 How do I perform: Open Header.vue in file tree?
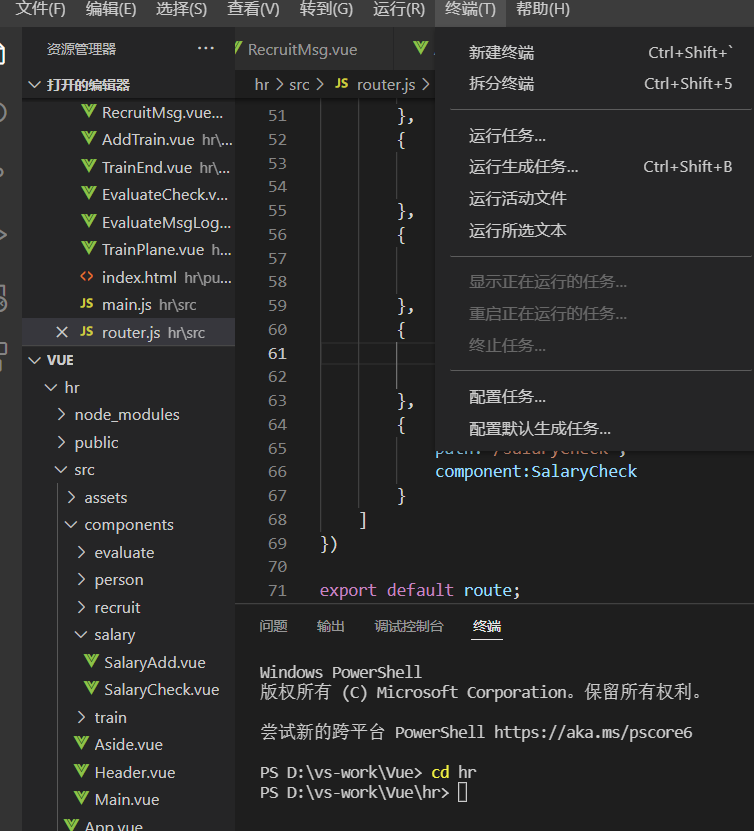point(135,772)
